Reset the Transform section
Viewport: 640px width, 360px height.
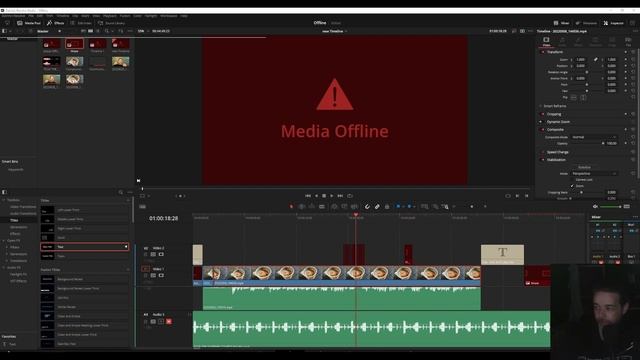[x=633, y=52]
